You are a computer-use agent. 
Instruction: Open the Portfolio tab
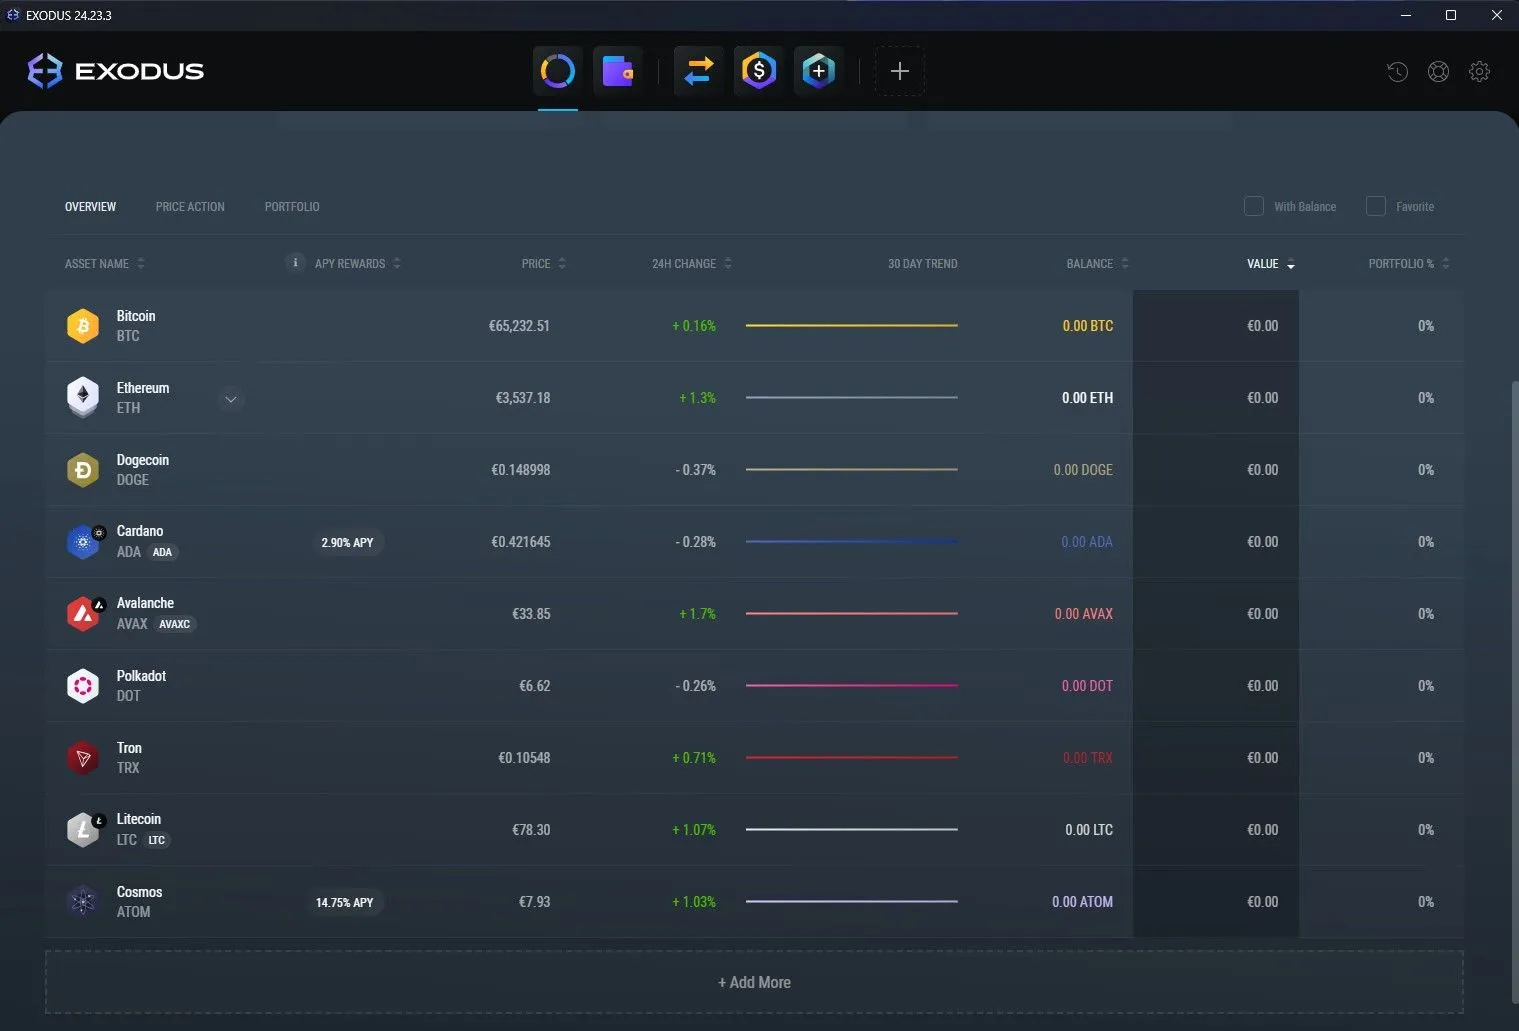[291, 206]
